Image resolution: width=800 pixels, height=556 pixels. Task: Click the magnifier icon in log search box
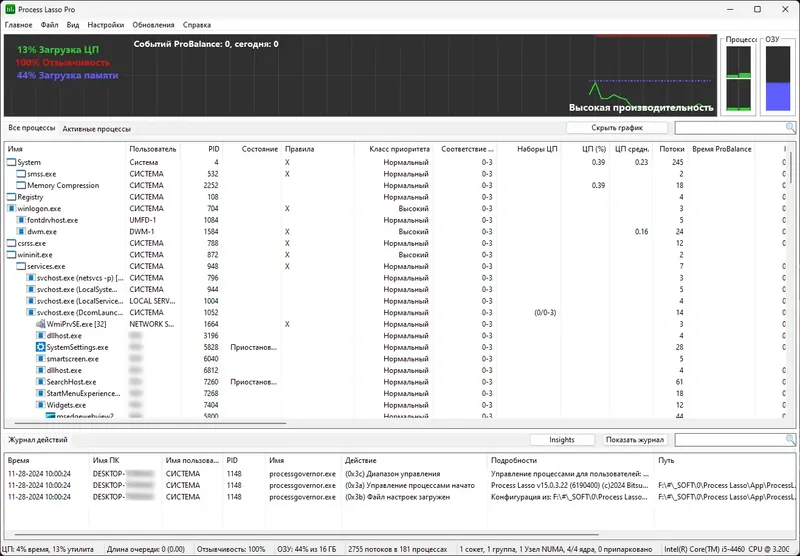[790, 439]
